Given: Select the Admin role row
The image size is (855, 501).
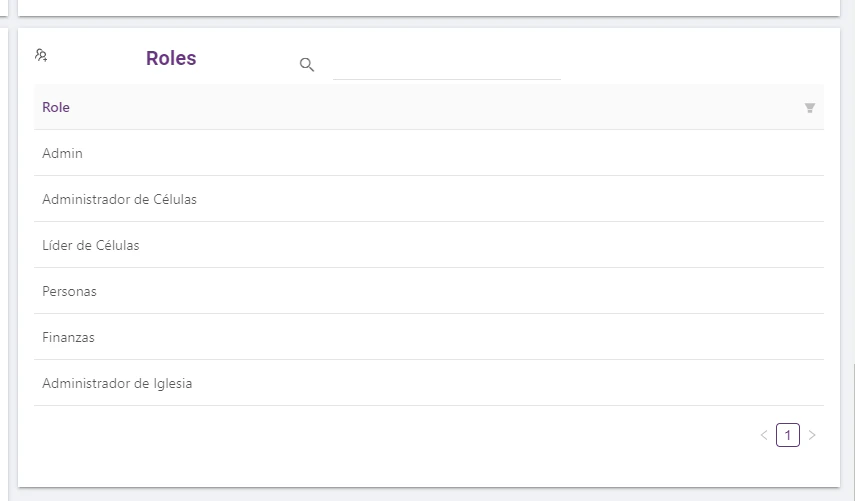Looking at the screenshot, I should click(x=429, y=153).
